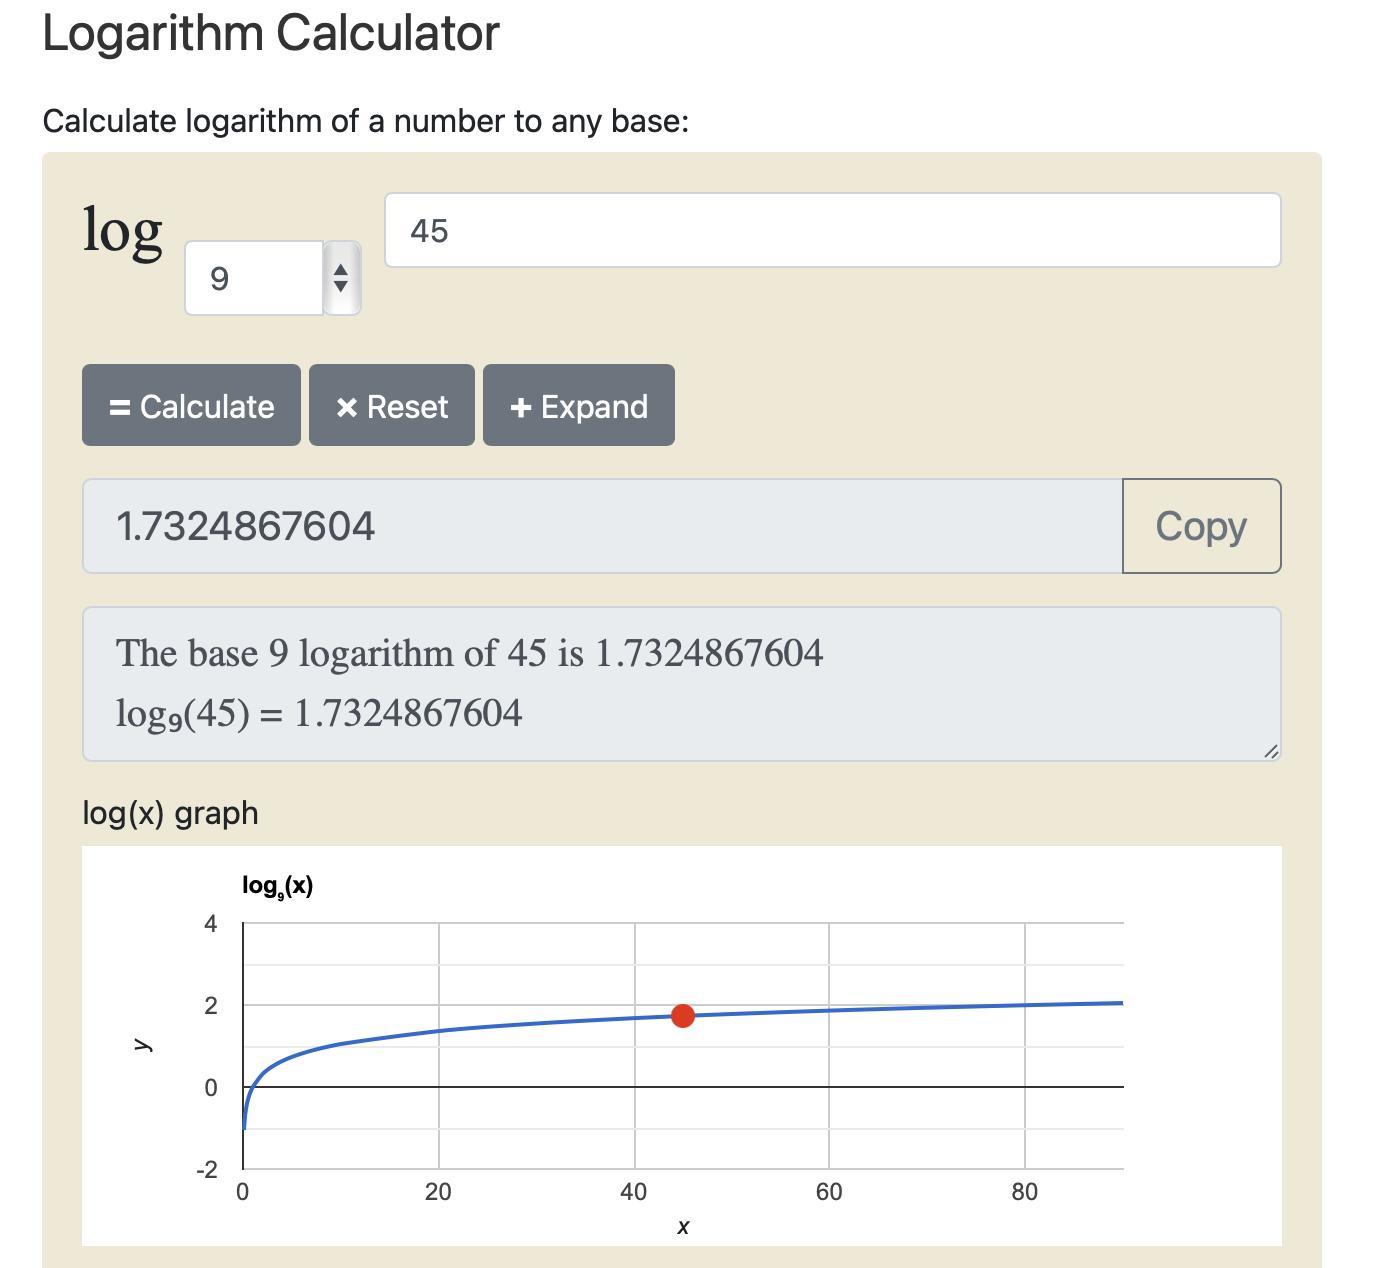Click the 'log(x) graph' label

click(170, 813)
